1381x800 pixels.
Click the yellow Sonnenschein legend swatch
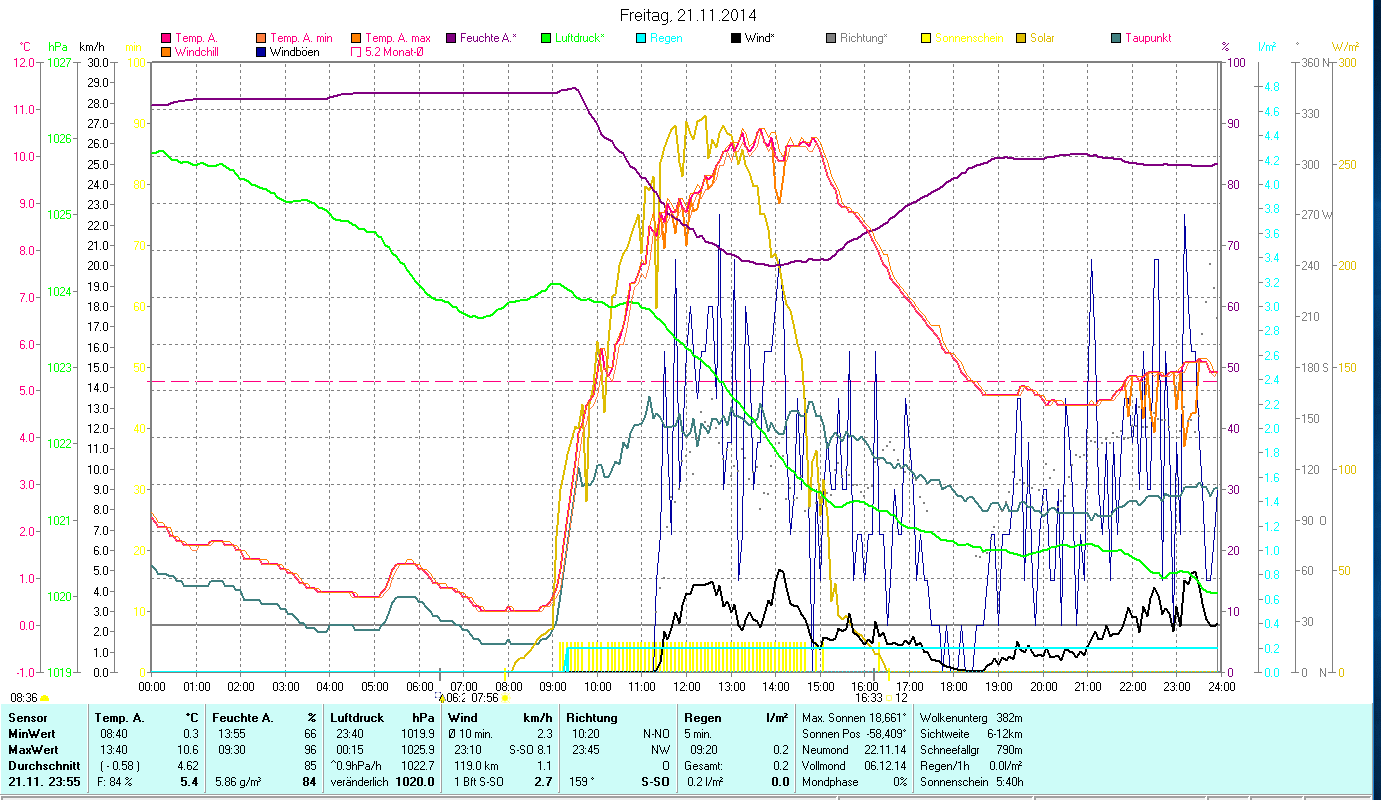[x=925, y=38]
